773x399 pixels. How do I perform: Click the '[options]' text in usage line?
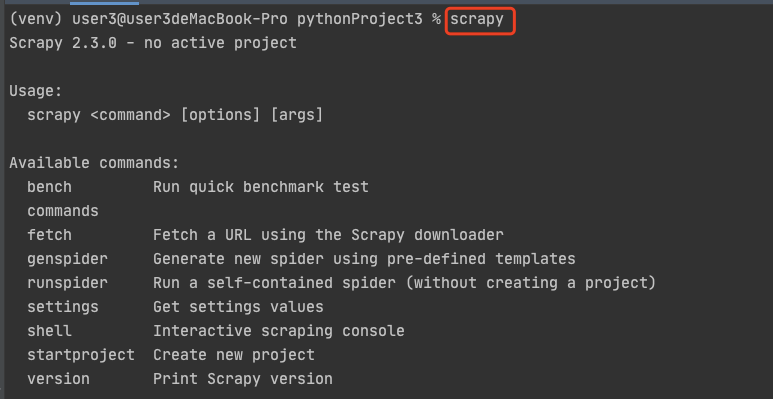point(220,115)
